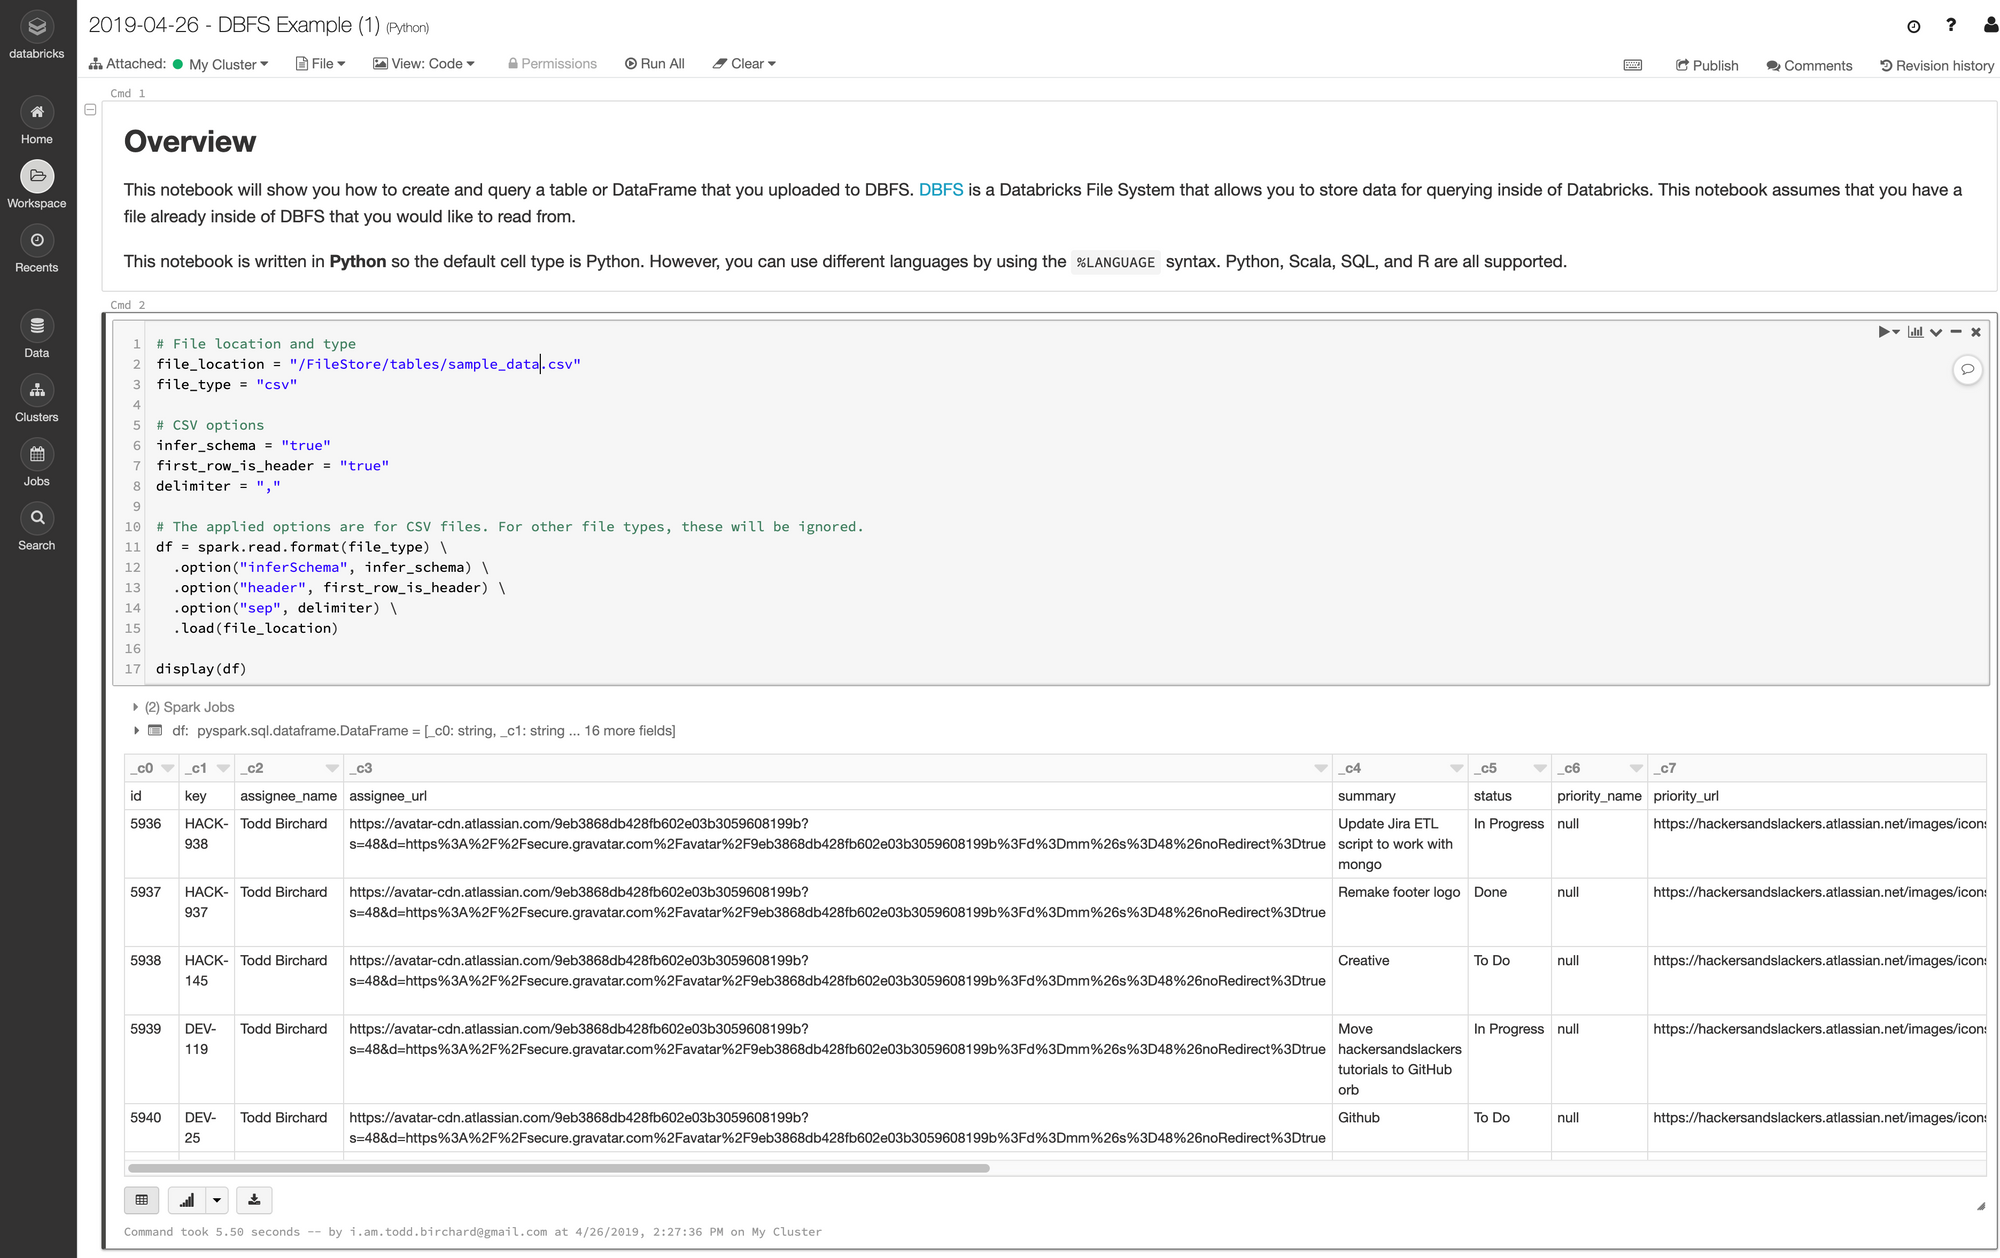
Task: Click the download results icon
Action: pos(252,1199)
